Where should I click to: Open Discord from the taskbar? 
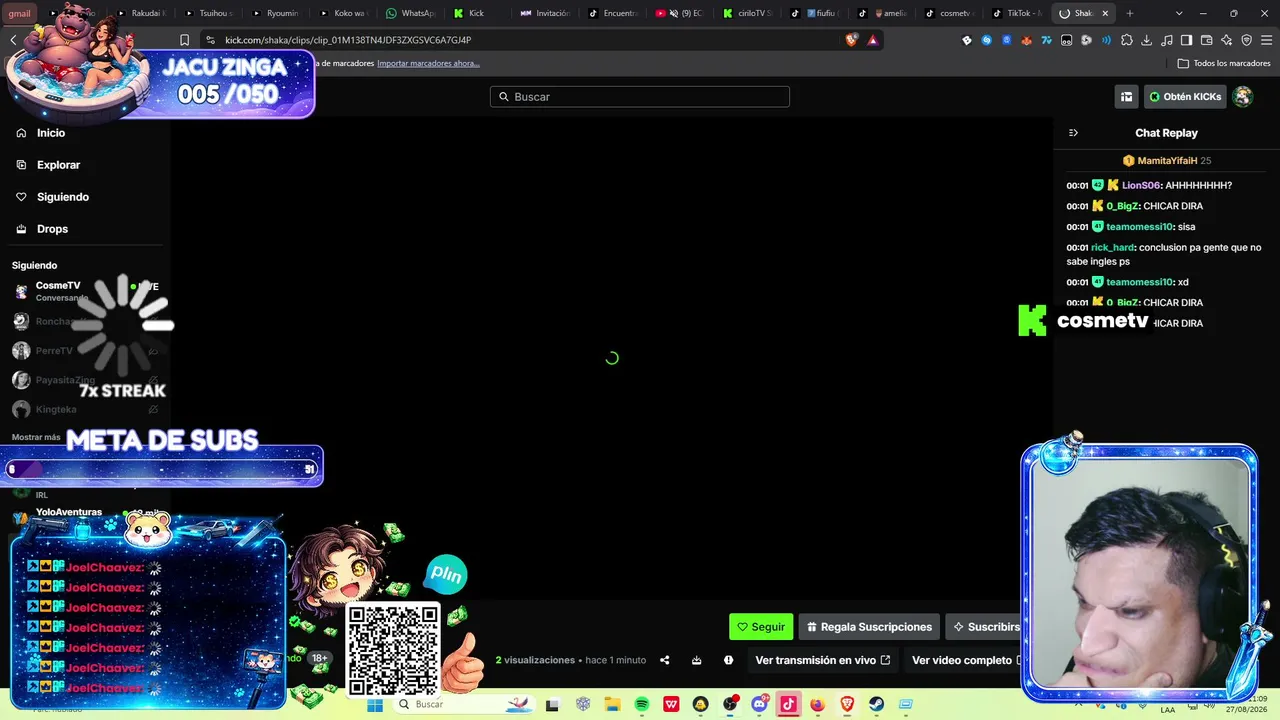[759, 704]
